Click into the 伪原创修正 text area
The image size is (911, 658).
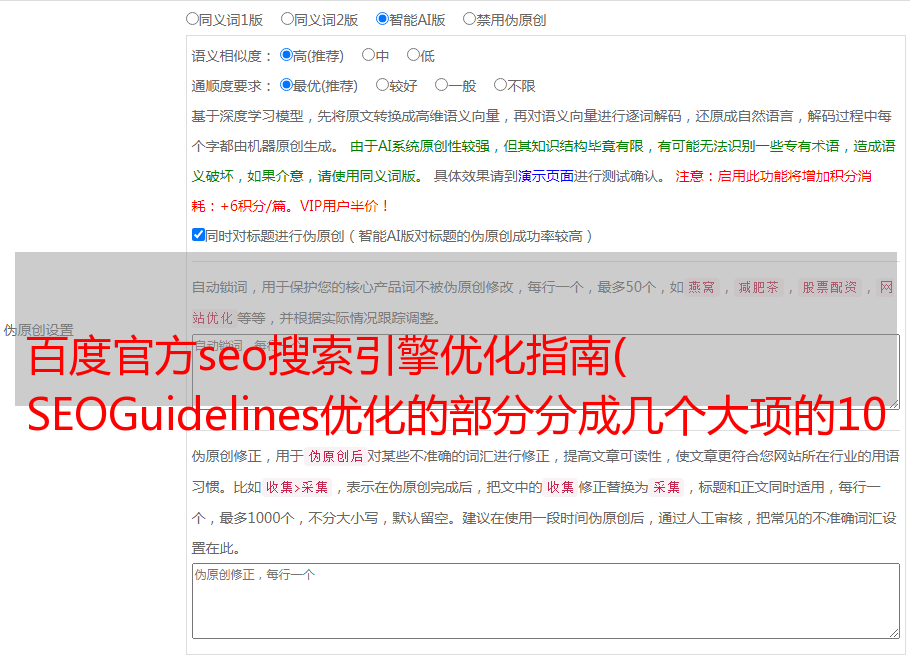pyautogui.click(x=546, y=601)
